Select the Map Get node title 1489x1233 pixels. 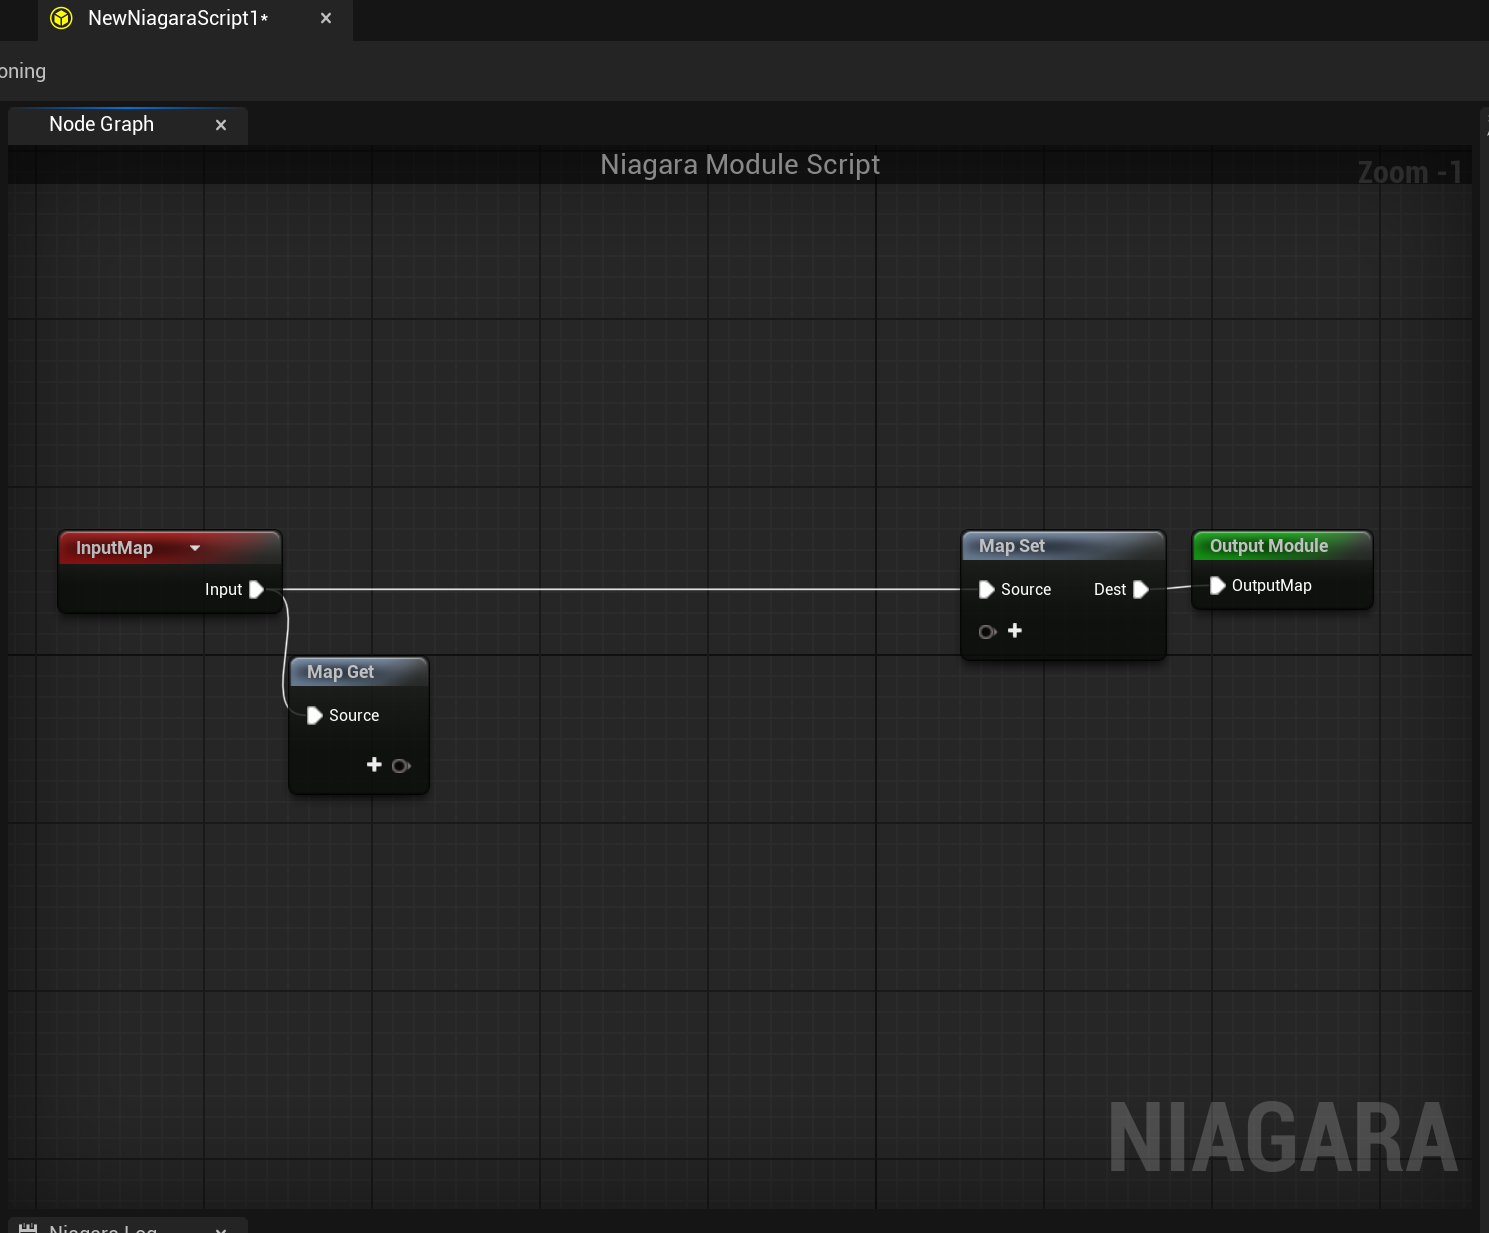(x=340, y=672)
